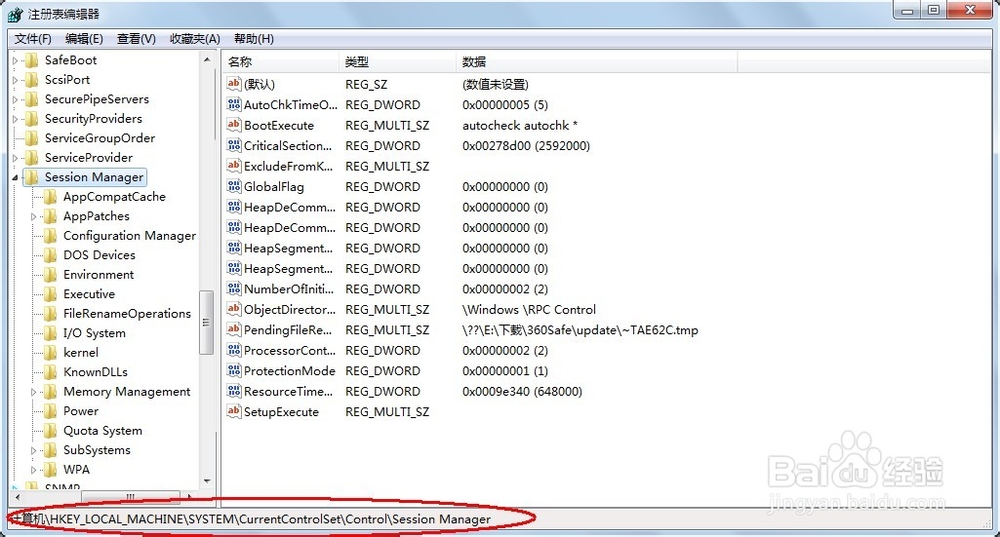Sort by the 类型 column header
This screenshot has height=537, width=1000.
click(x=397, y=62)
